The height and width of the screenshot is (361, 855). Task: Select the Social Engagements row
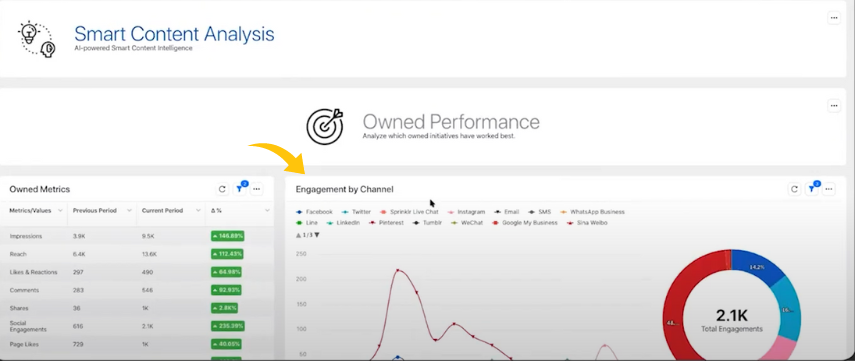pos(137,326)
